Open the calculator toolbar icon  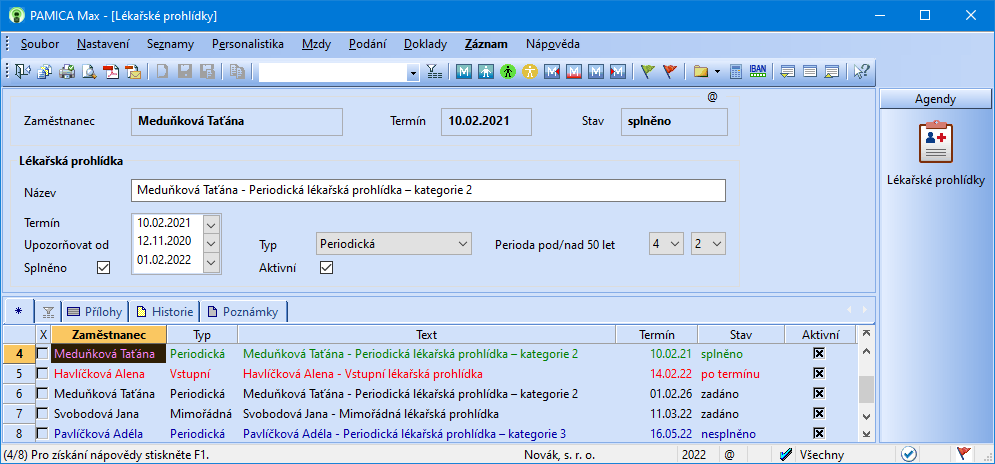point(735,72)
